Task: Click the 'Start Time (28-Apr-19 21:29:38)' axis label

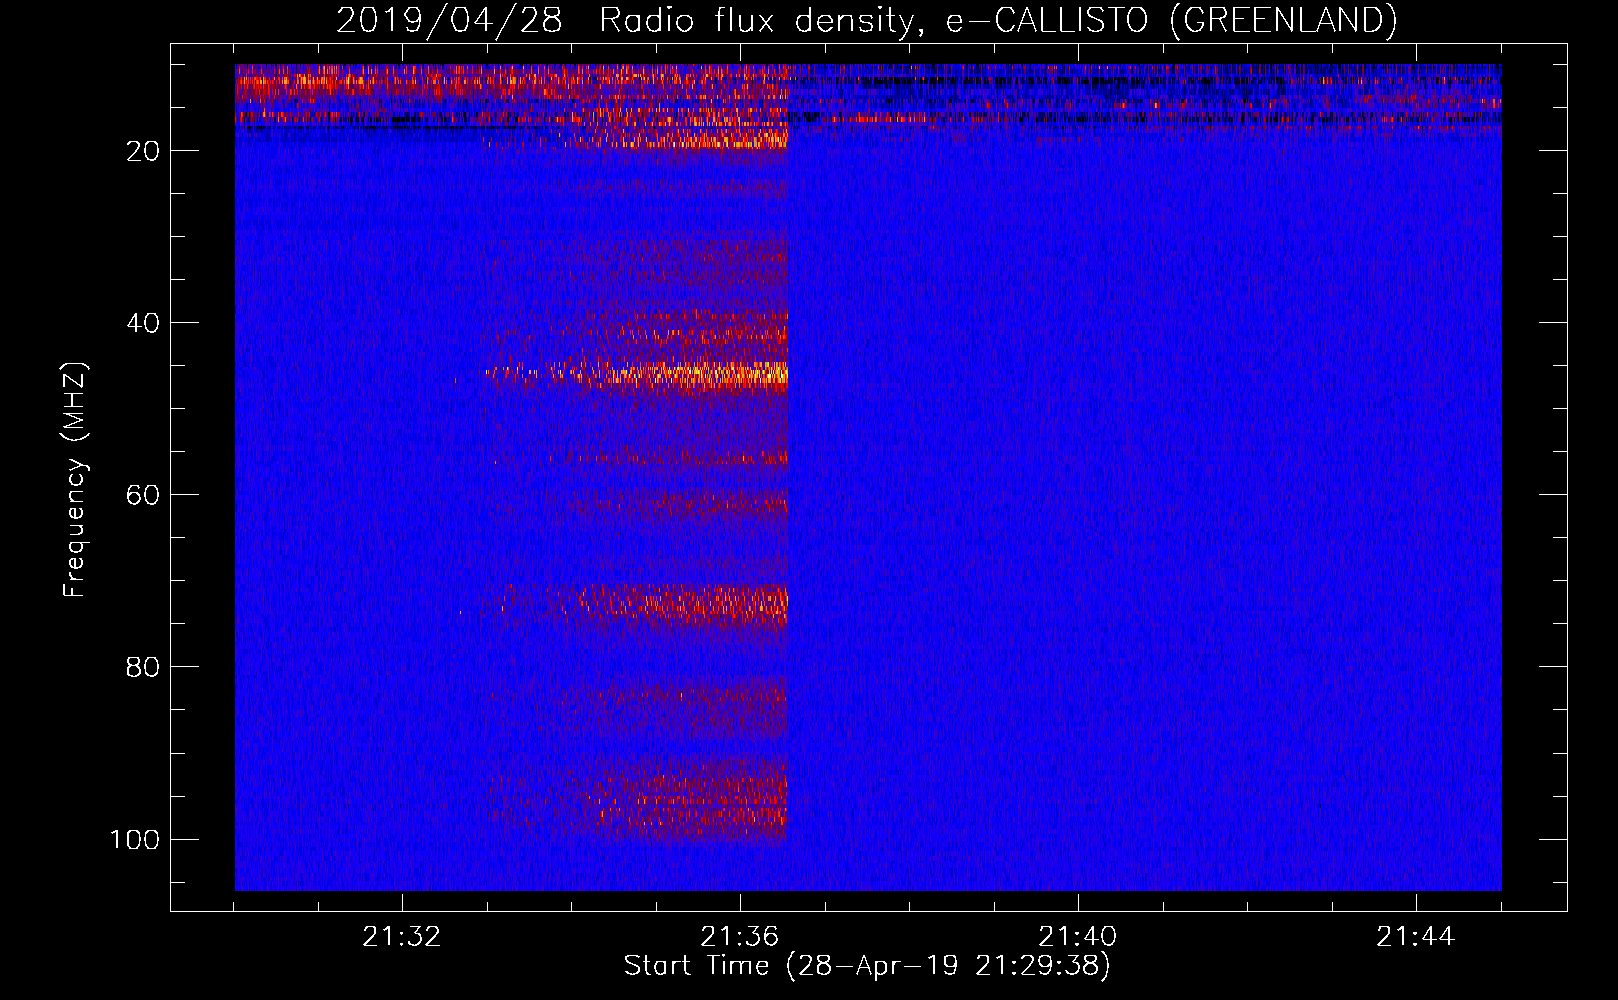Action: 867,966
